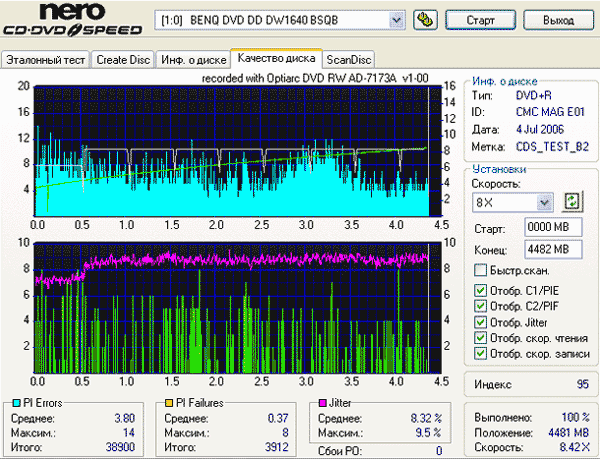Click the date 4 Jul 2006
Viewport: 600px width, 459px height.
click(x=540, y=129)
